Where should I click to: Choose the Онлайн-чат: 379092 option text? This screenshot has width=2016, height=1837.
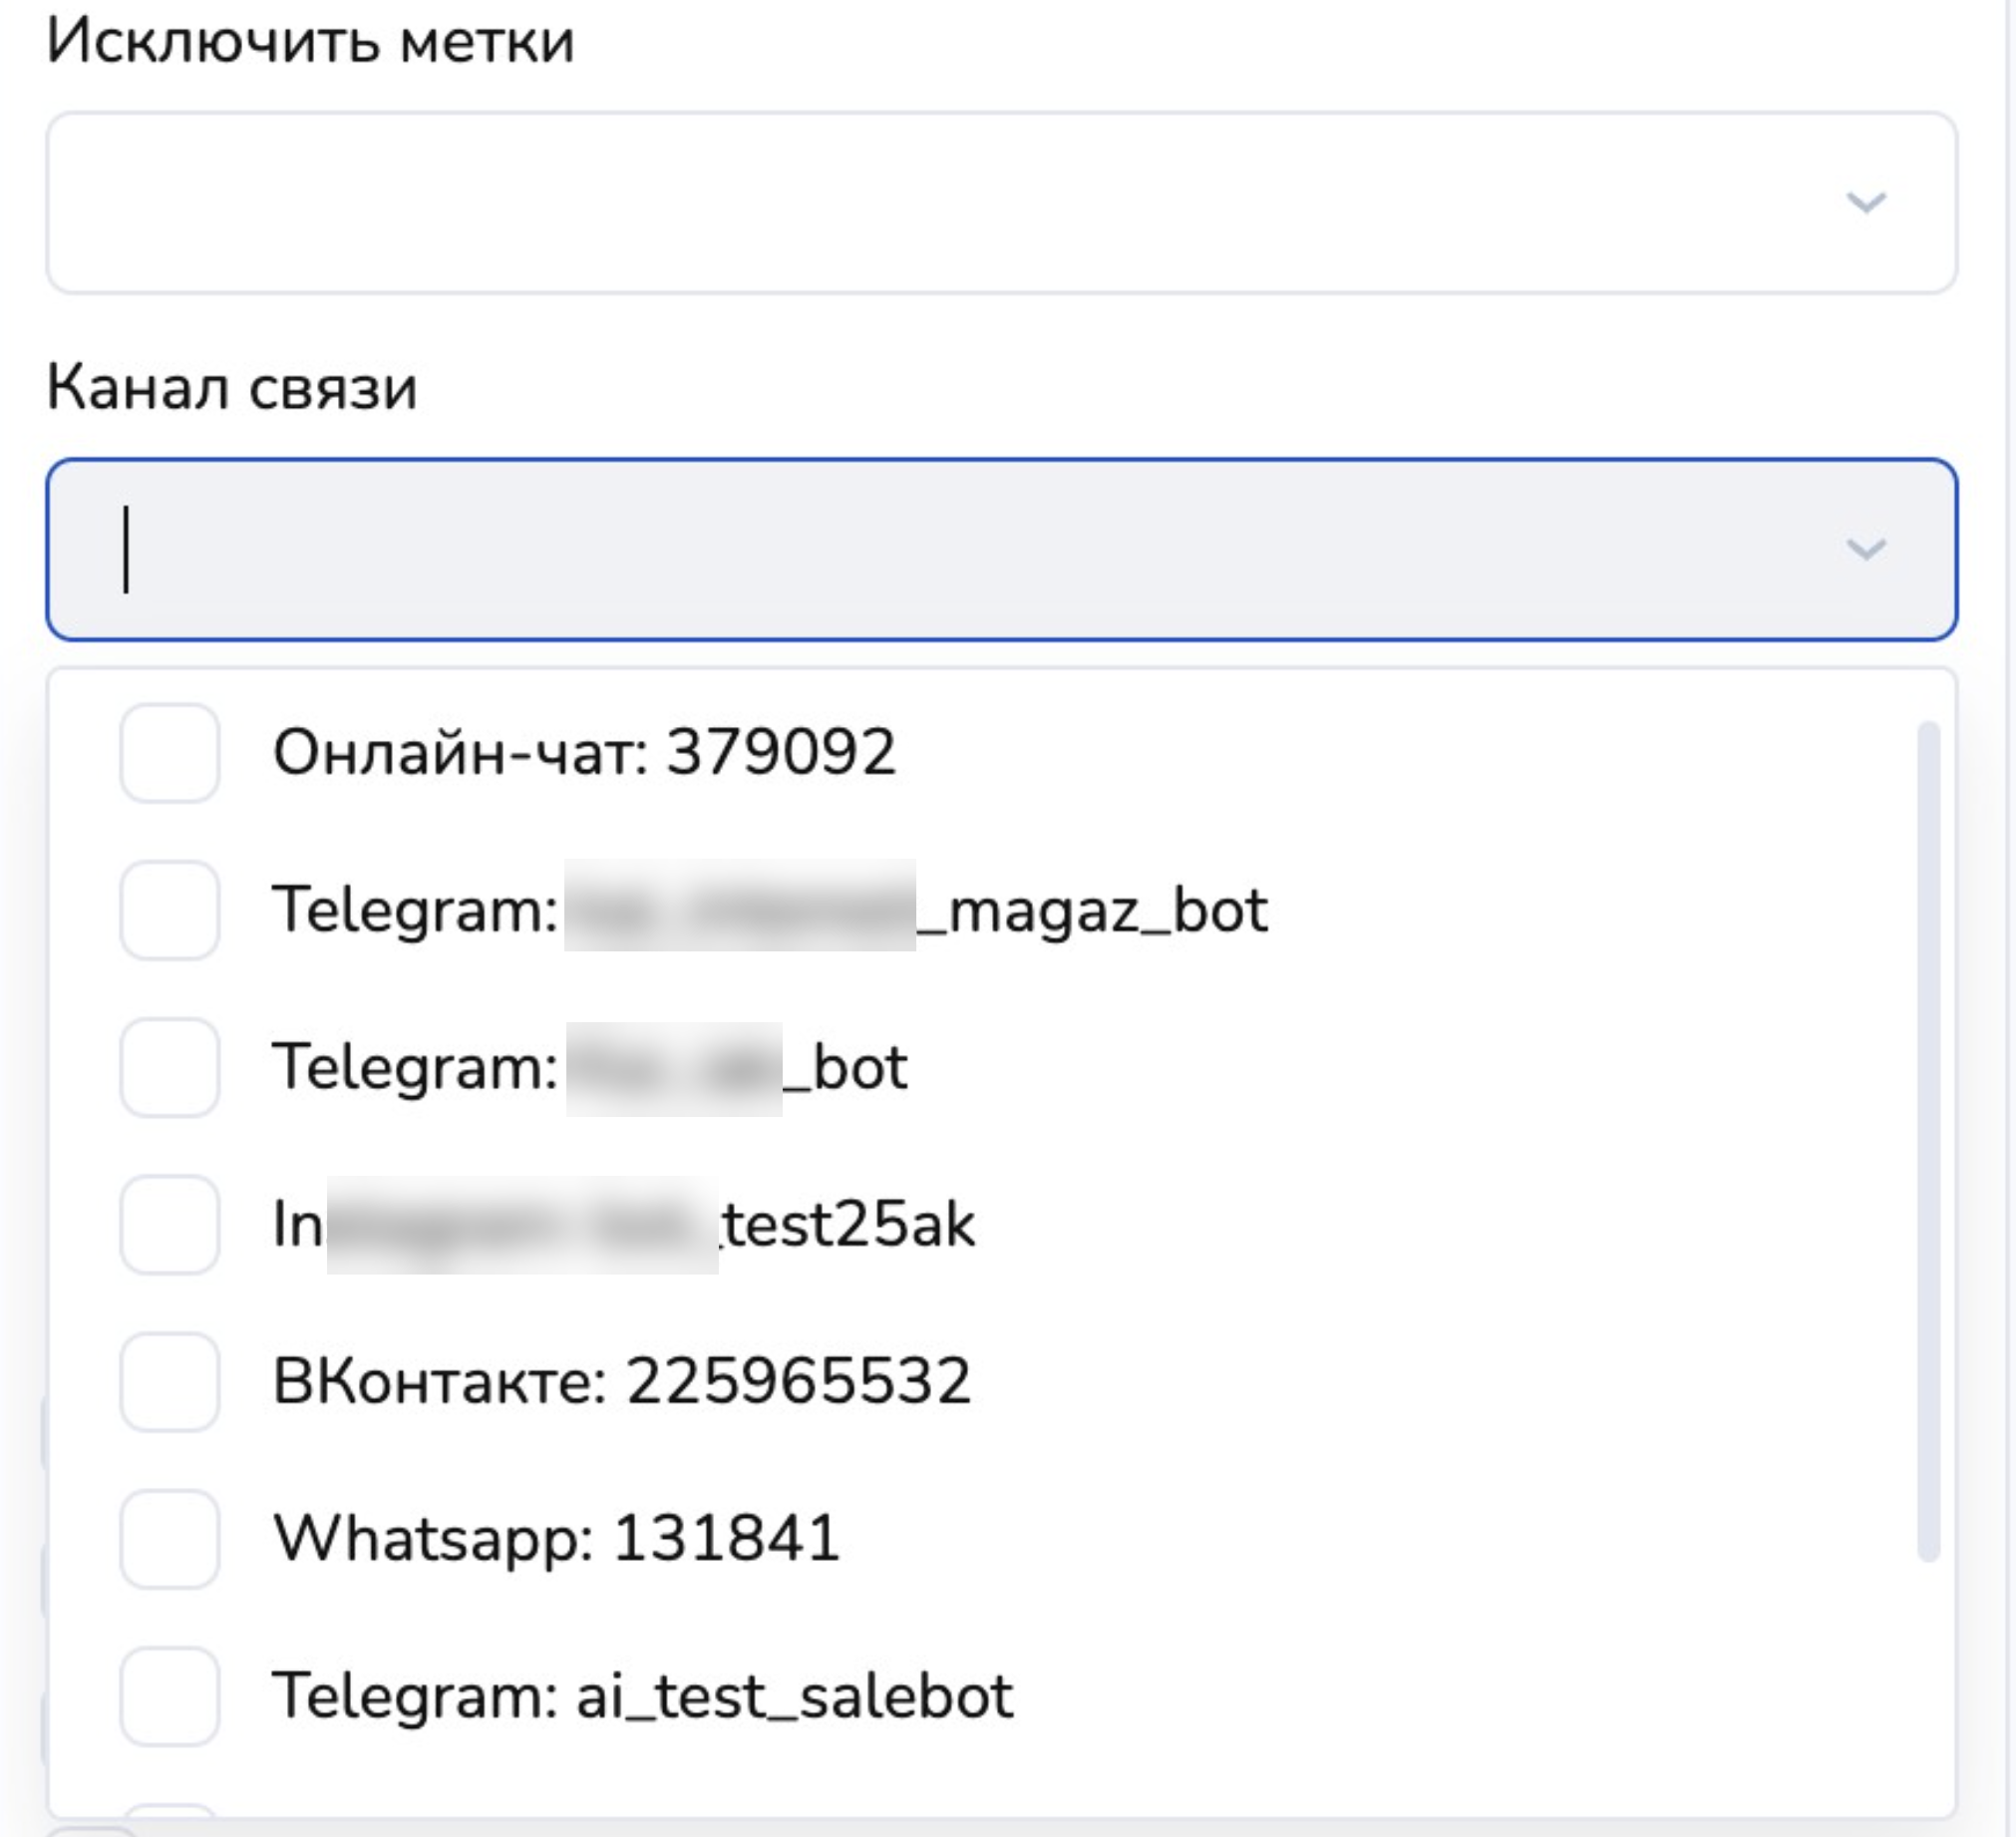pos(584,753)
